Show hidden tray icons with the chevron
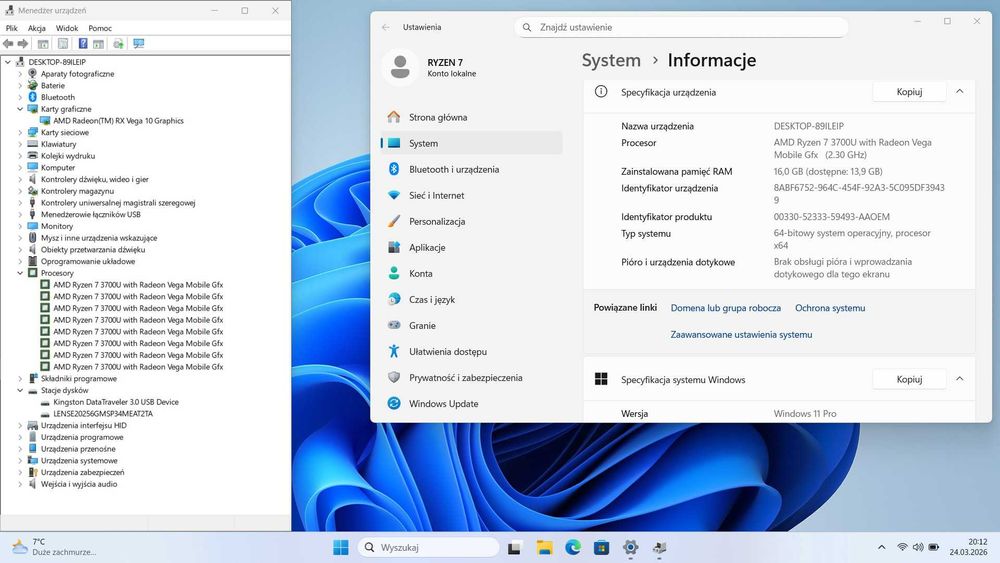Viewport: 1000px width, 563px height. (881, 547)
